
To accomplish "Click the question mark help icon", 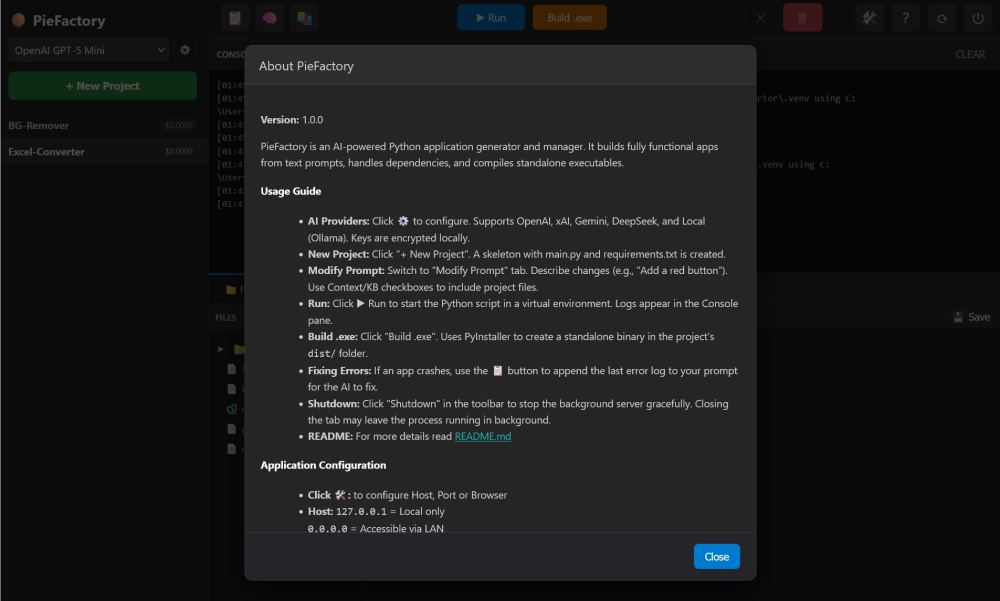I will (905, 18).
